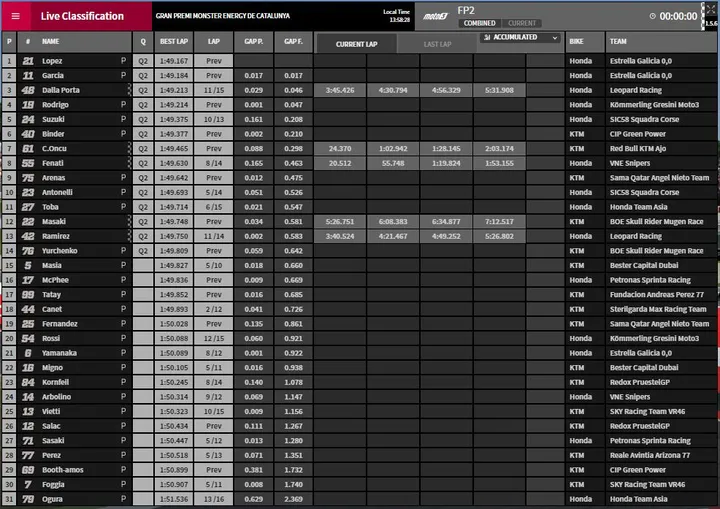Select rider Vietti
Image resolution: width=720 pixels, height=509 pixels.
tap(51, 412)
